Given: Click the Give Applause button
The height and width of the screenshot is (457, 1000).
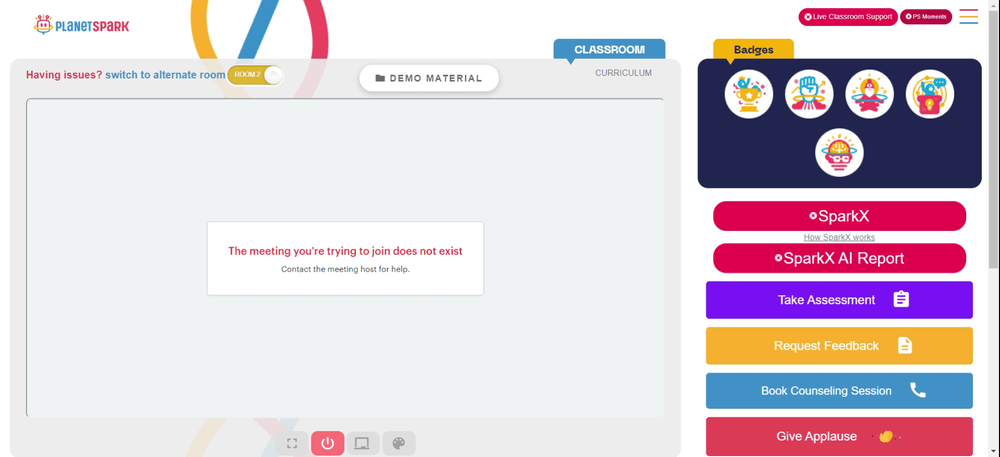Looking at the screenshot, I should 839,437.
